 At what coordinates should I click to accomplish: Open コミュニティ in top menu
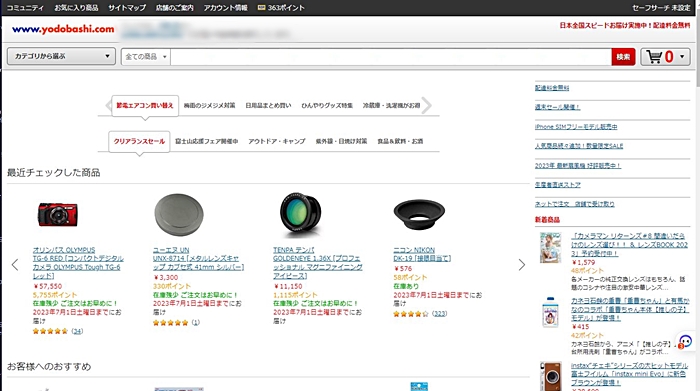point(25,8)
